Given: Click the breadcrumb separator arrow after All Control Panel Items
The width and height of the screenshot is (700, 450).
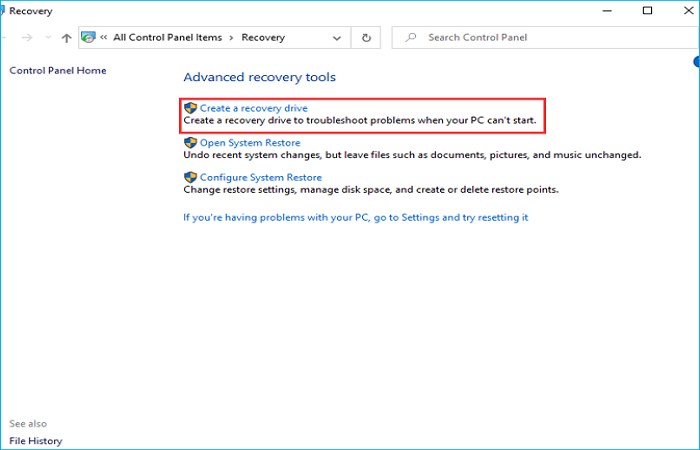Looking at the screenshot, I should click(x=231, y=38).
